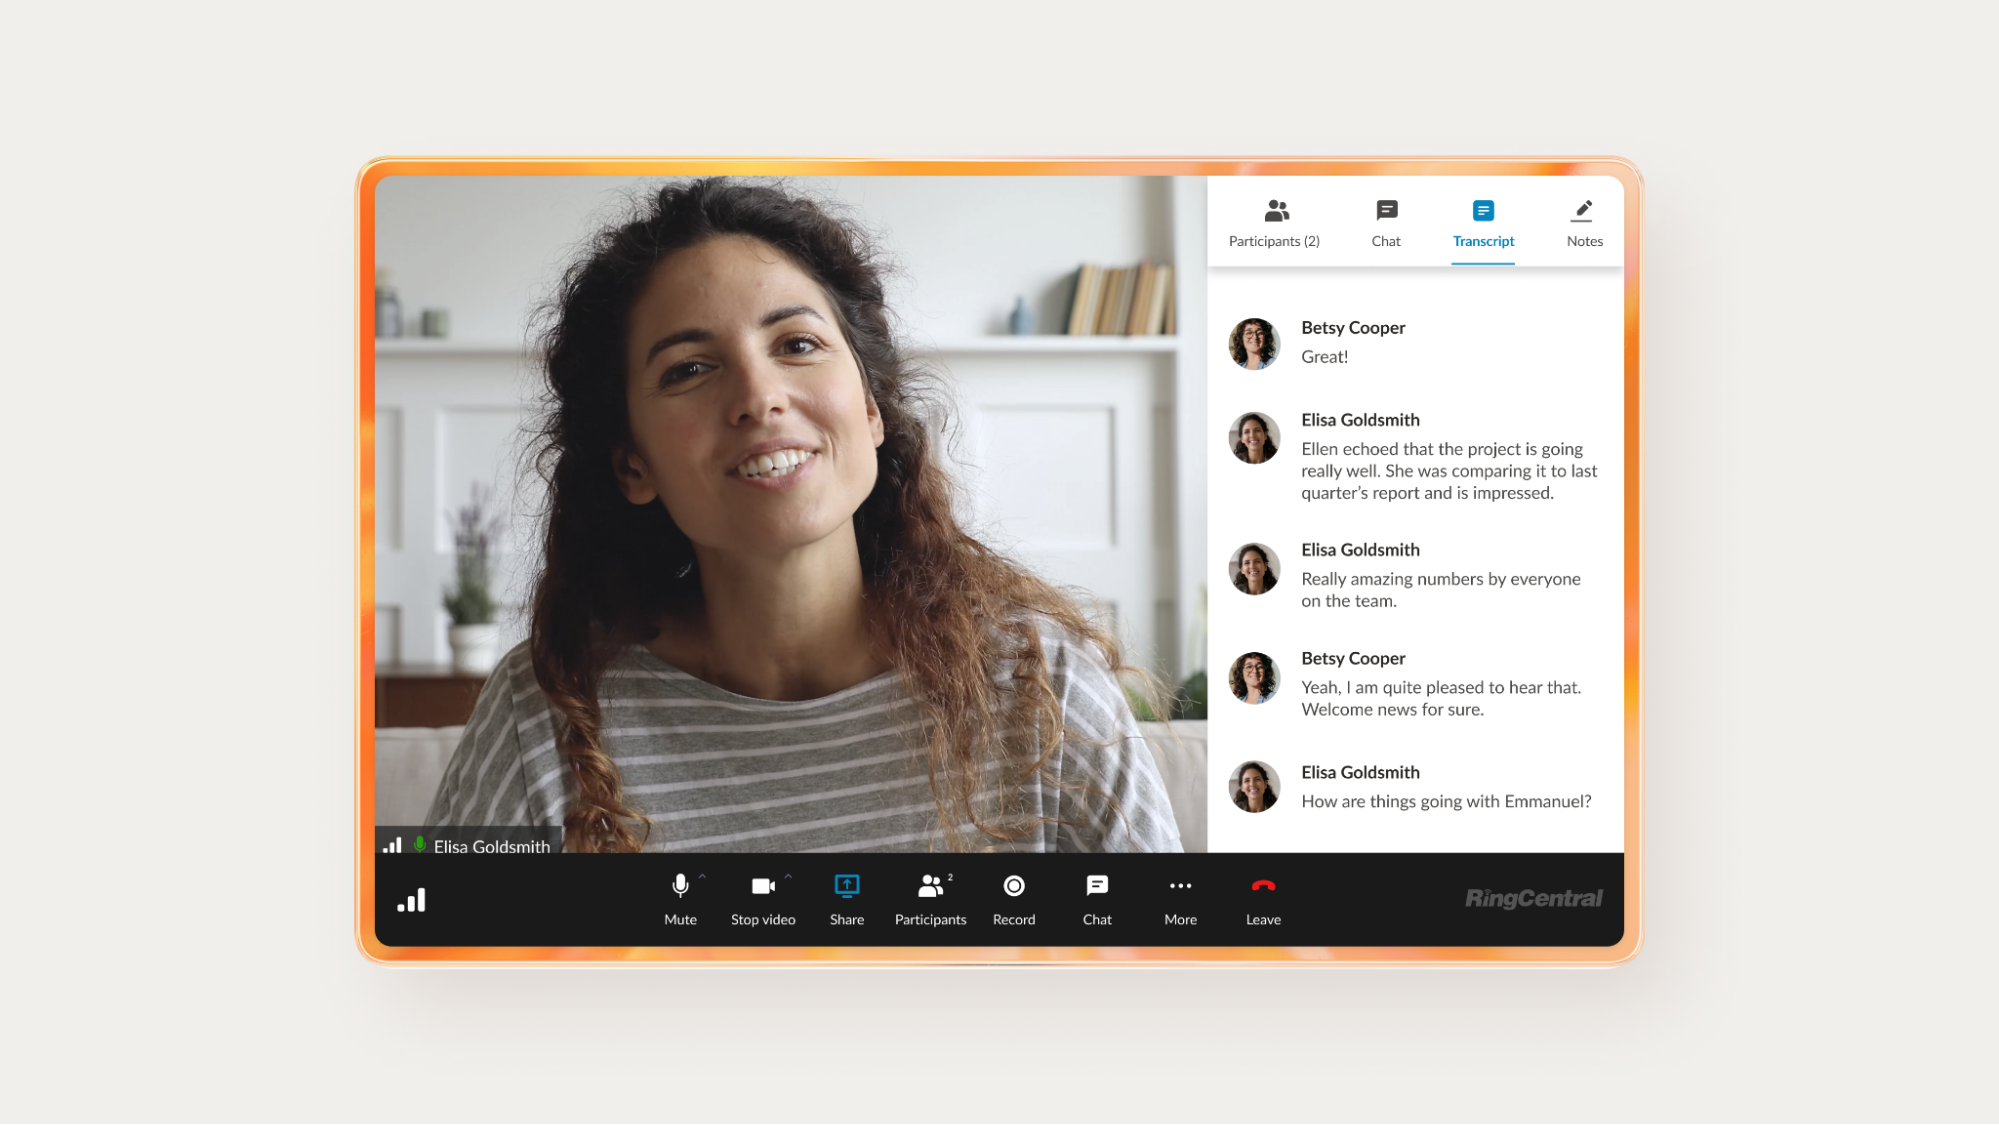Toggle recording on or off
Screen dimensions: 1999x1125
coord(1013,897)
